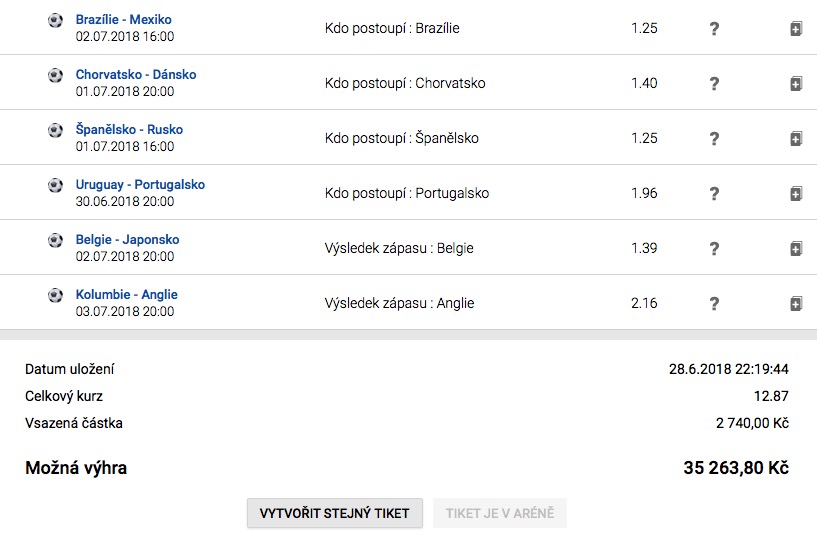
Task: Go to Belgie - Japonsko match details
Action: [x=127, y=240]
